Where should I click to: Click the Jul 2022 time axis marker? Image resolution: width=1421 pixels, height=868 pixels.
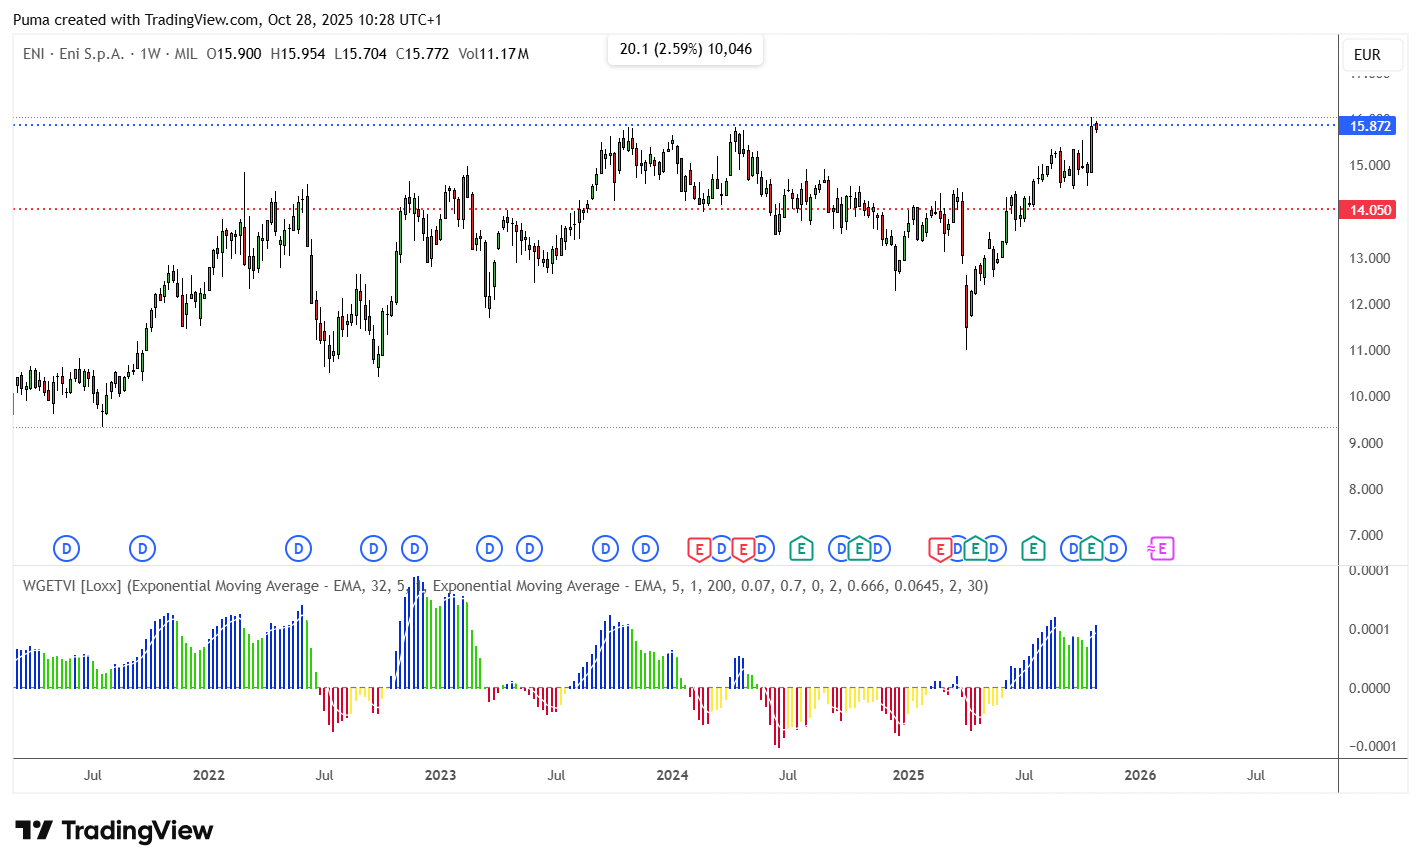coord(324,775)
